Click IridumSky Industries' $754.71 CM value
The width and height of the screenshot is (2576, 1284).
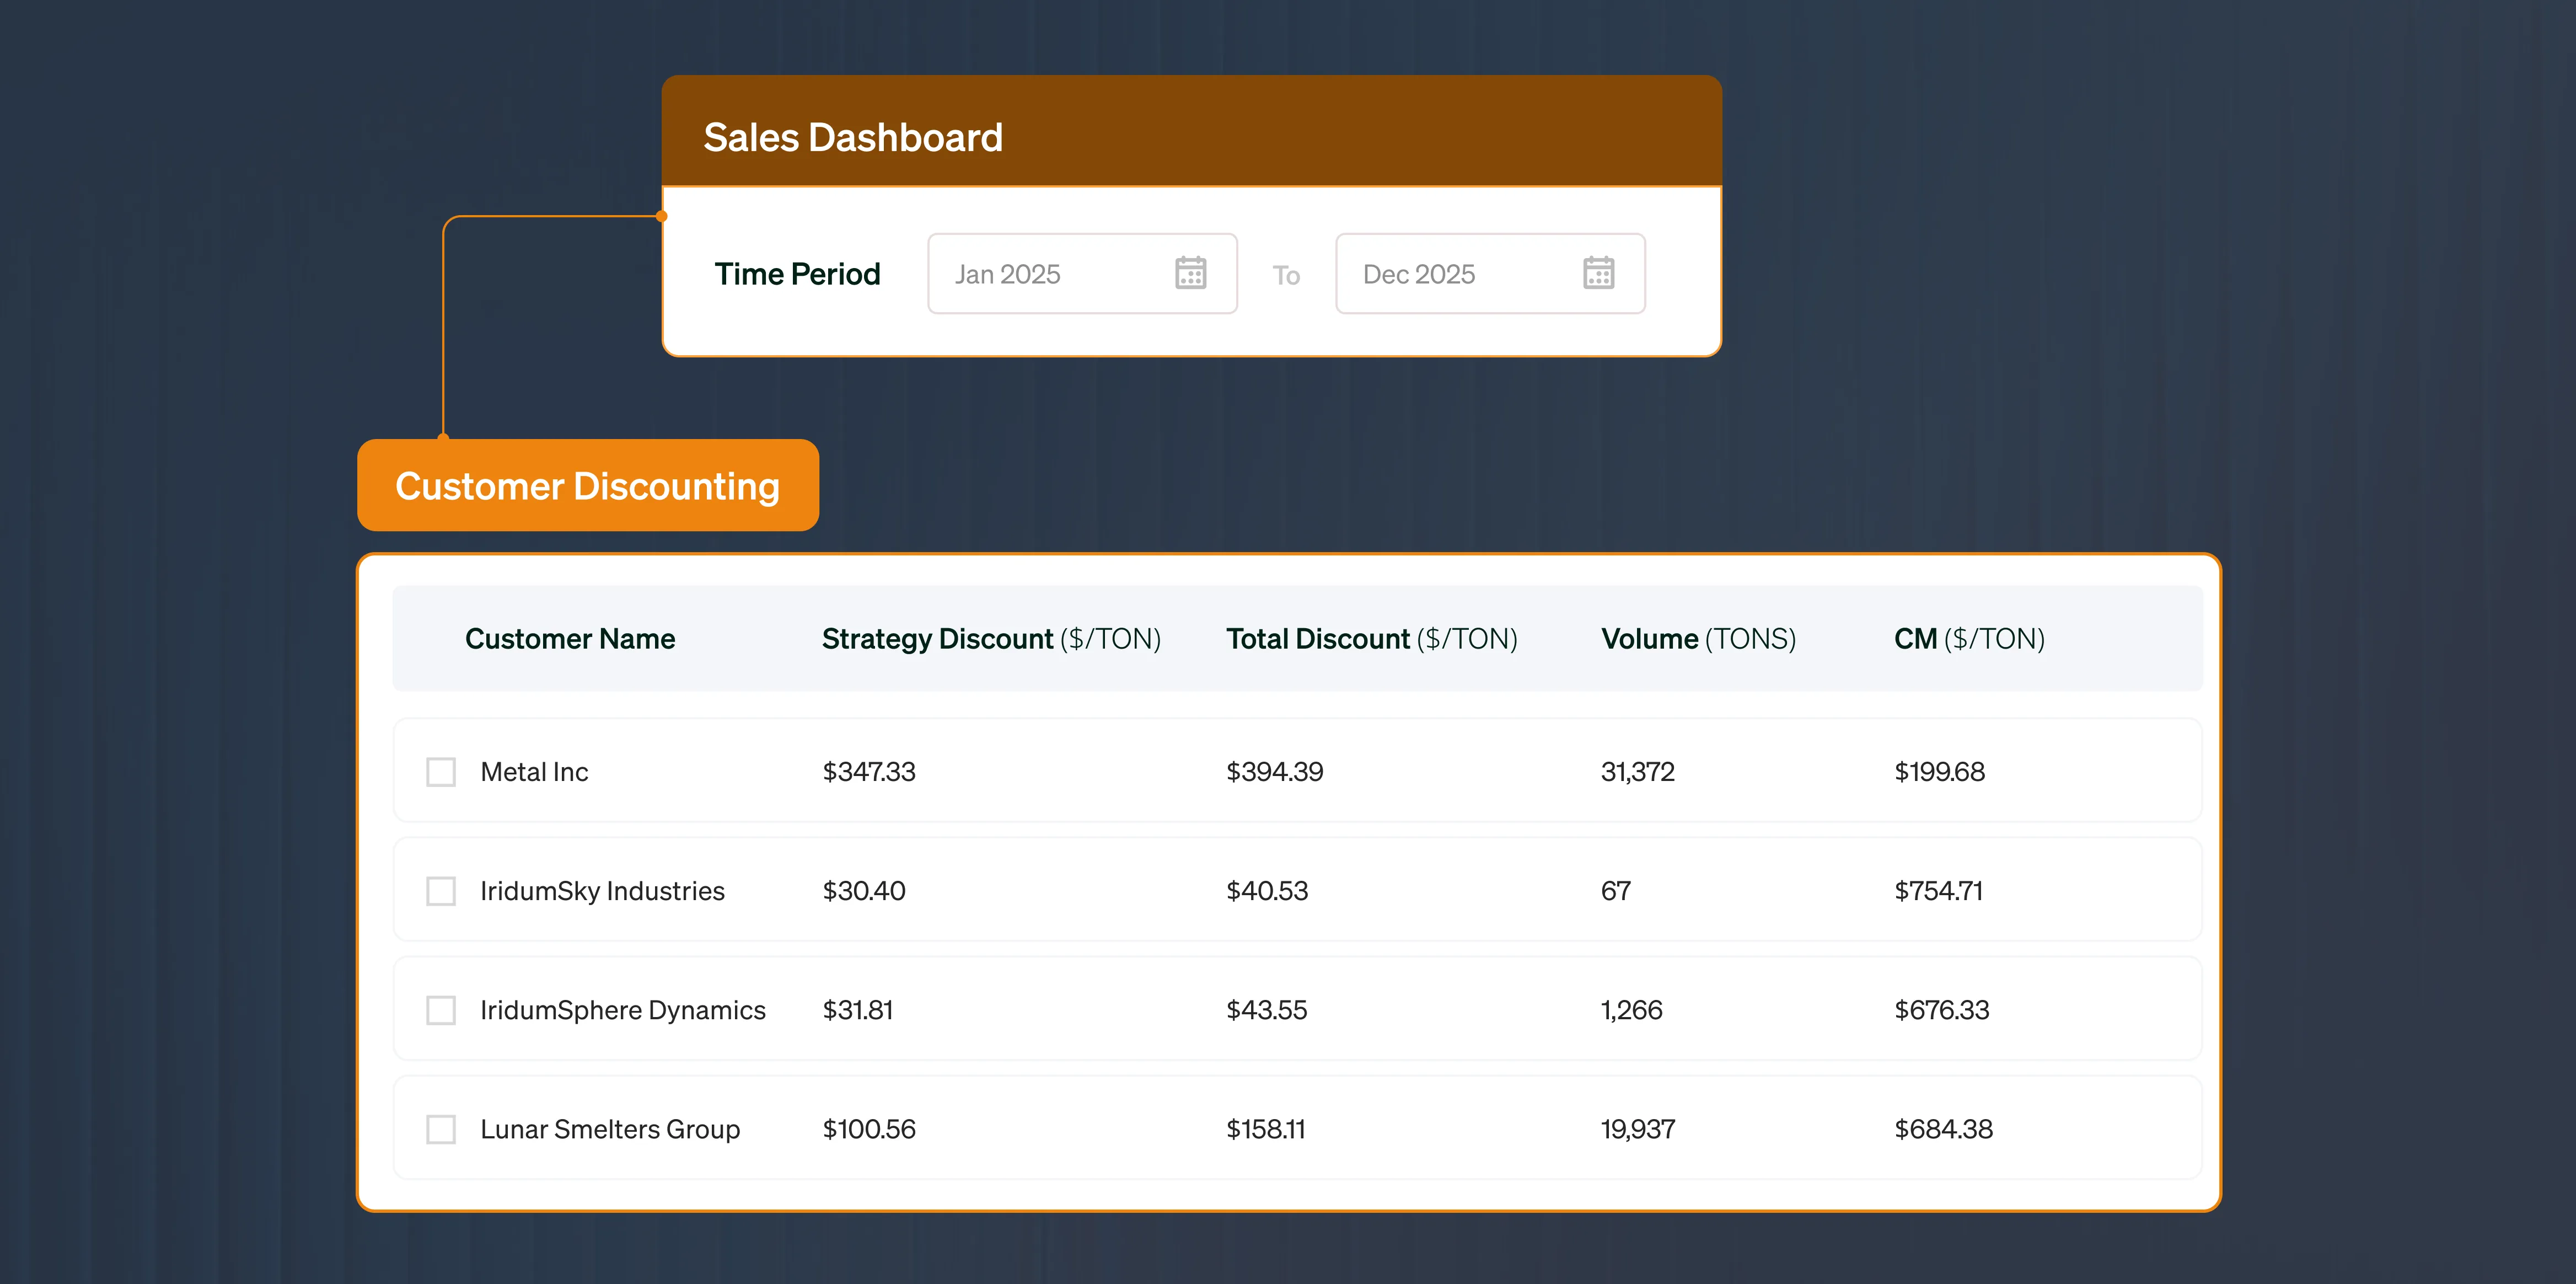1938,891
